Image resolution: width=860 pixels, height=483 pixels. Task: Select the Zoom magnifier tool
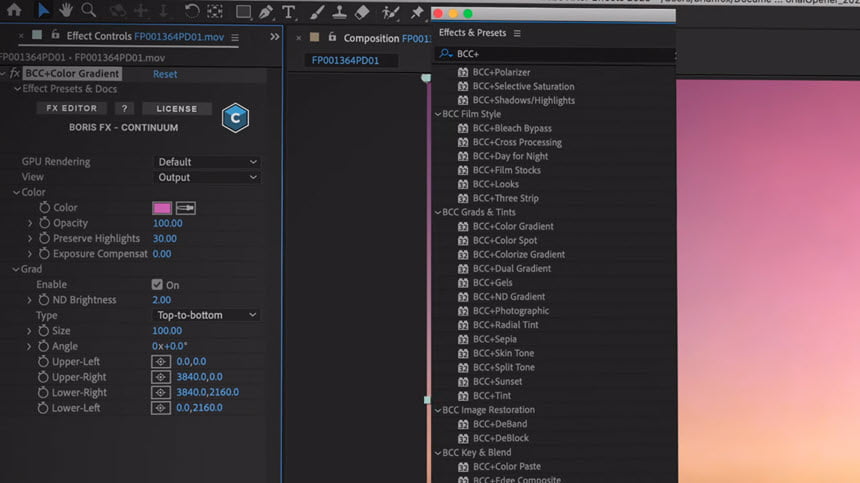point(89,10)
